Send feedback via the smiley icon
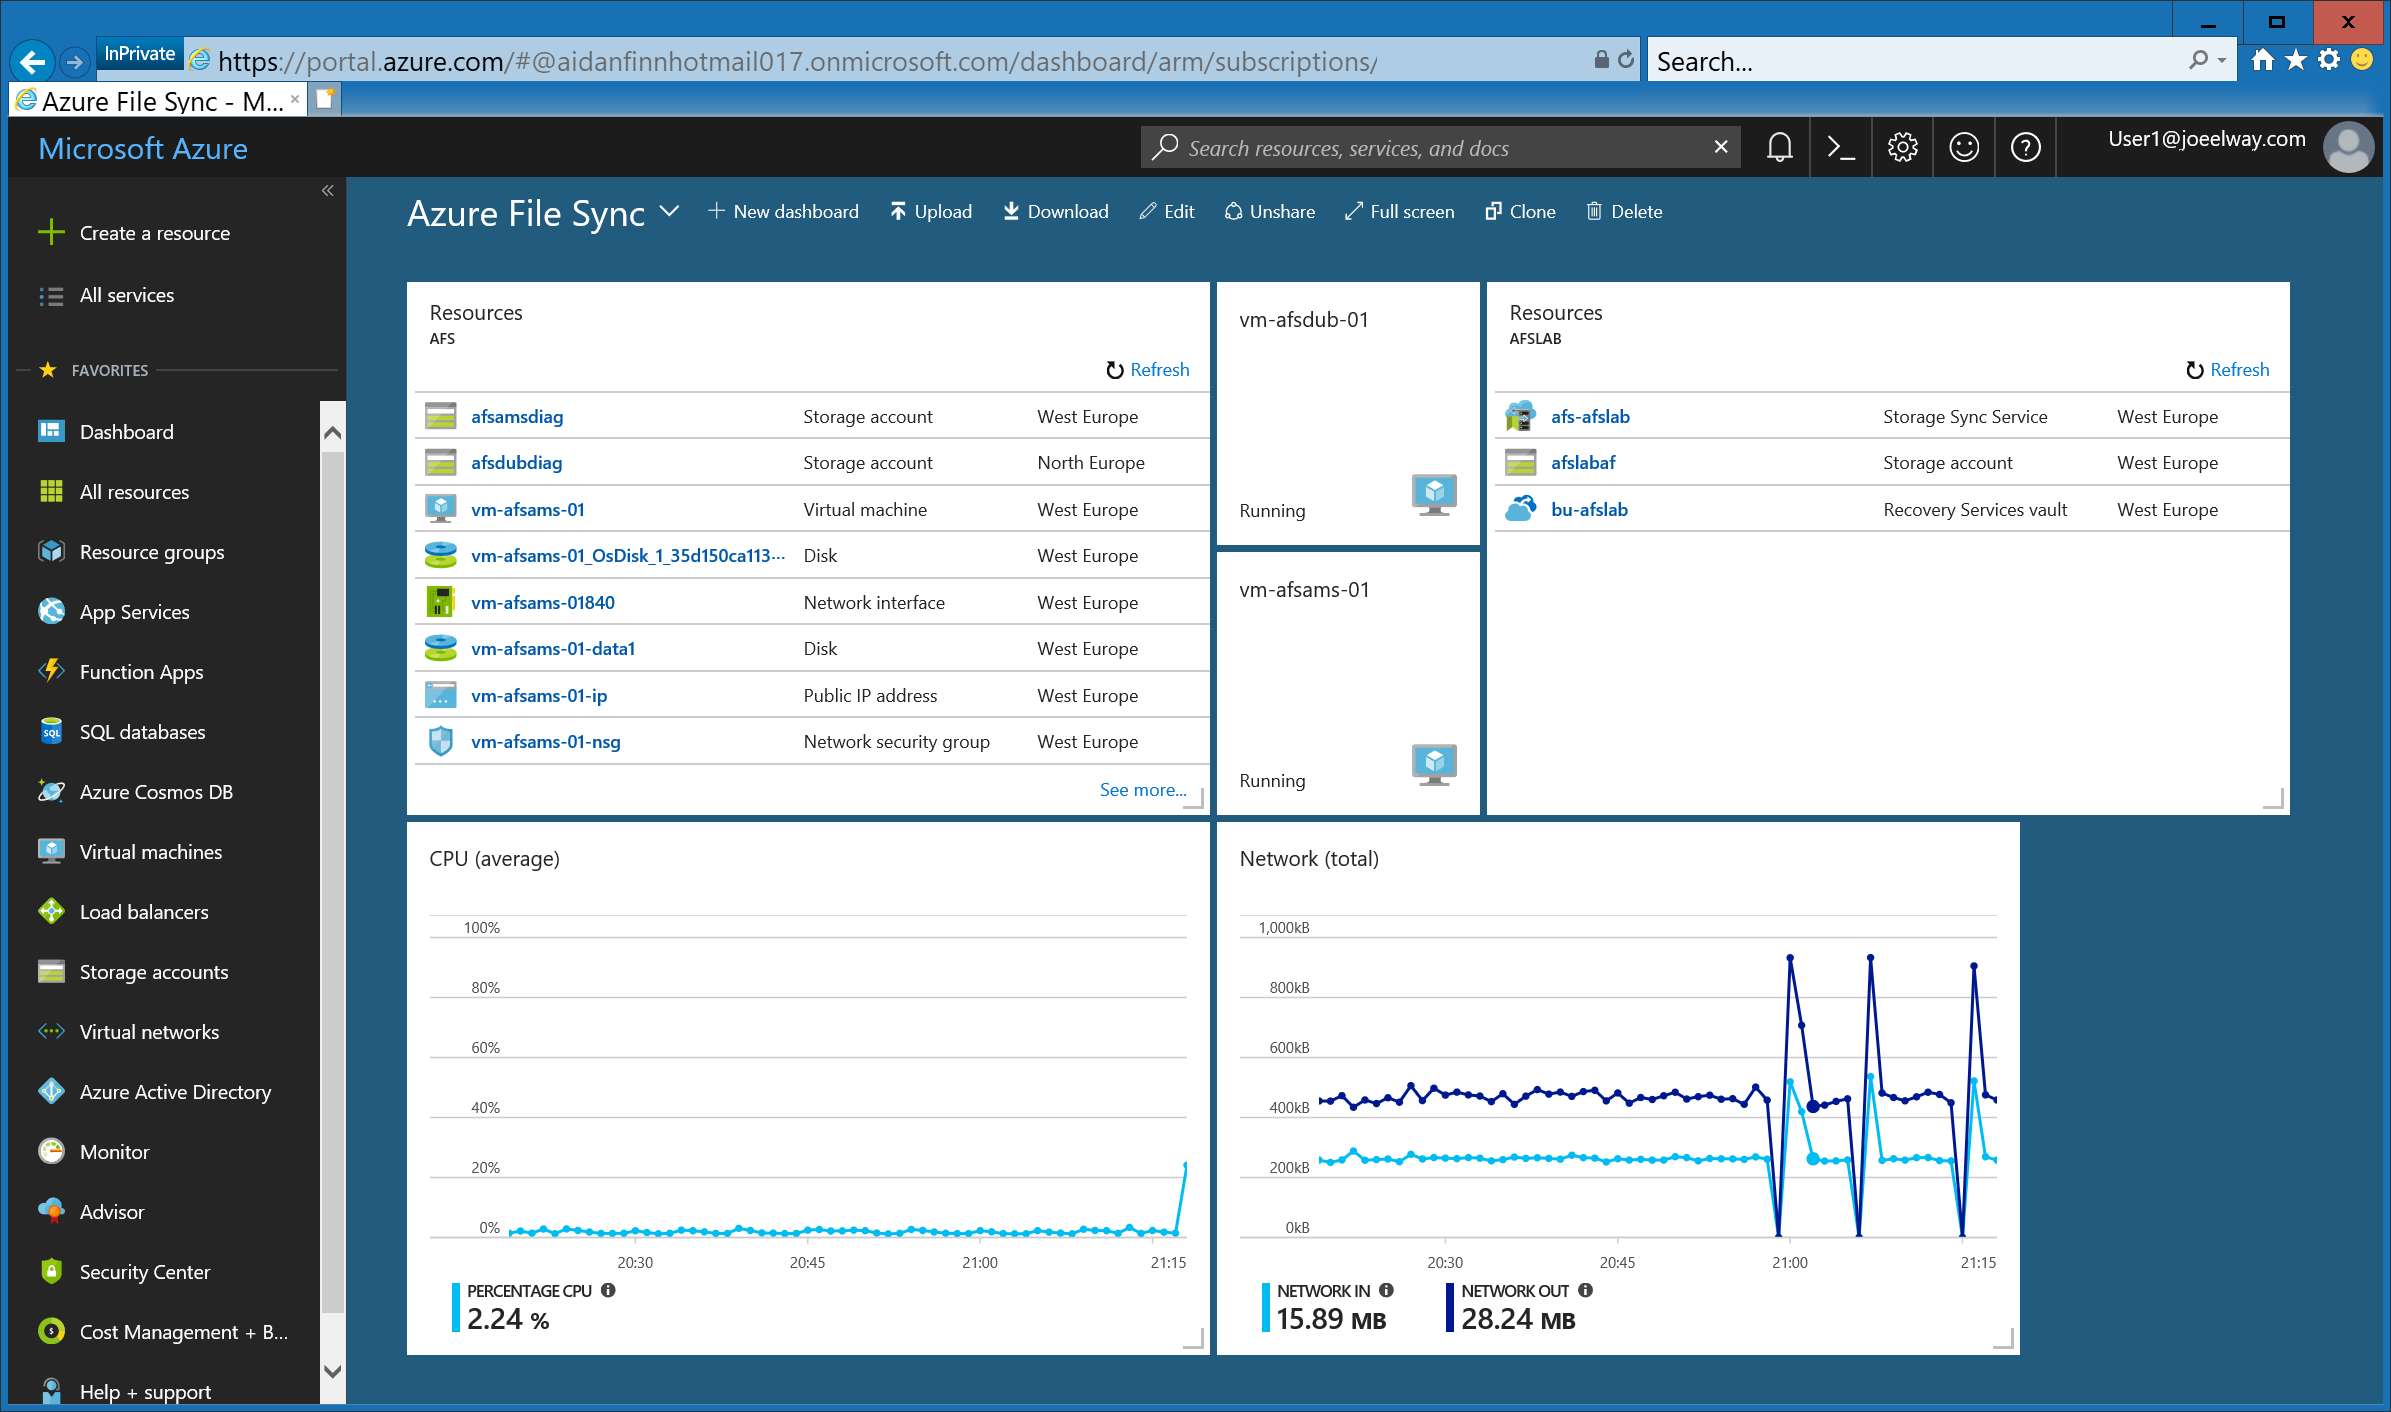Viewport: 2391px width, 1412px height. (1964, 148)
